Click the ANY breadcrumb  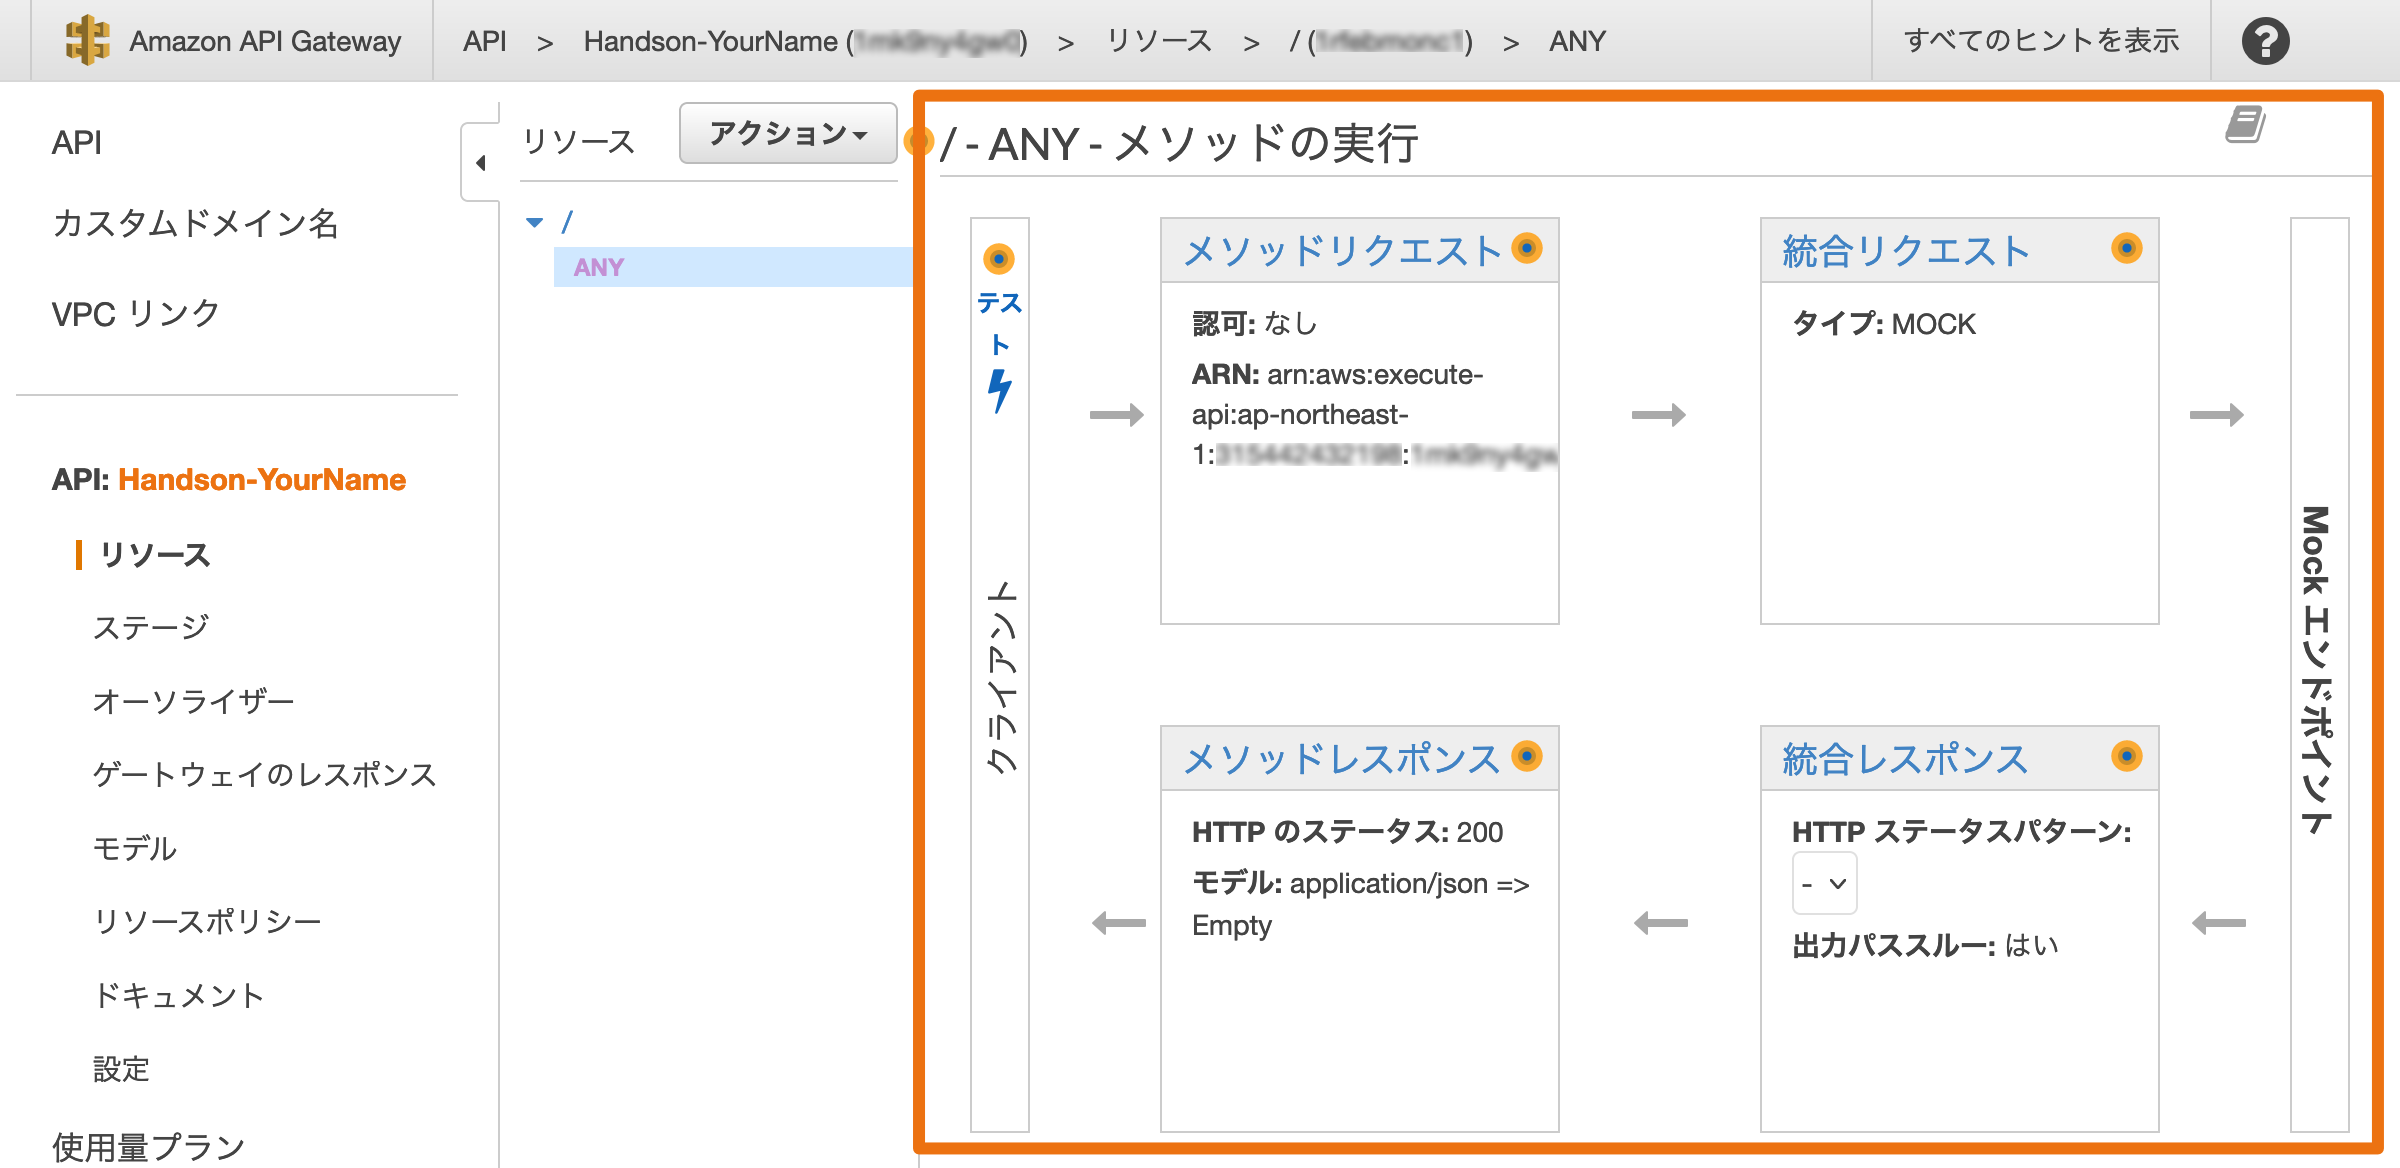(1577, 41)
